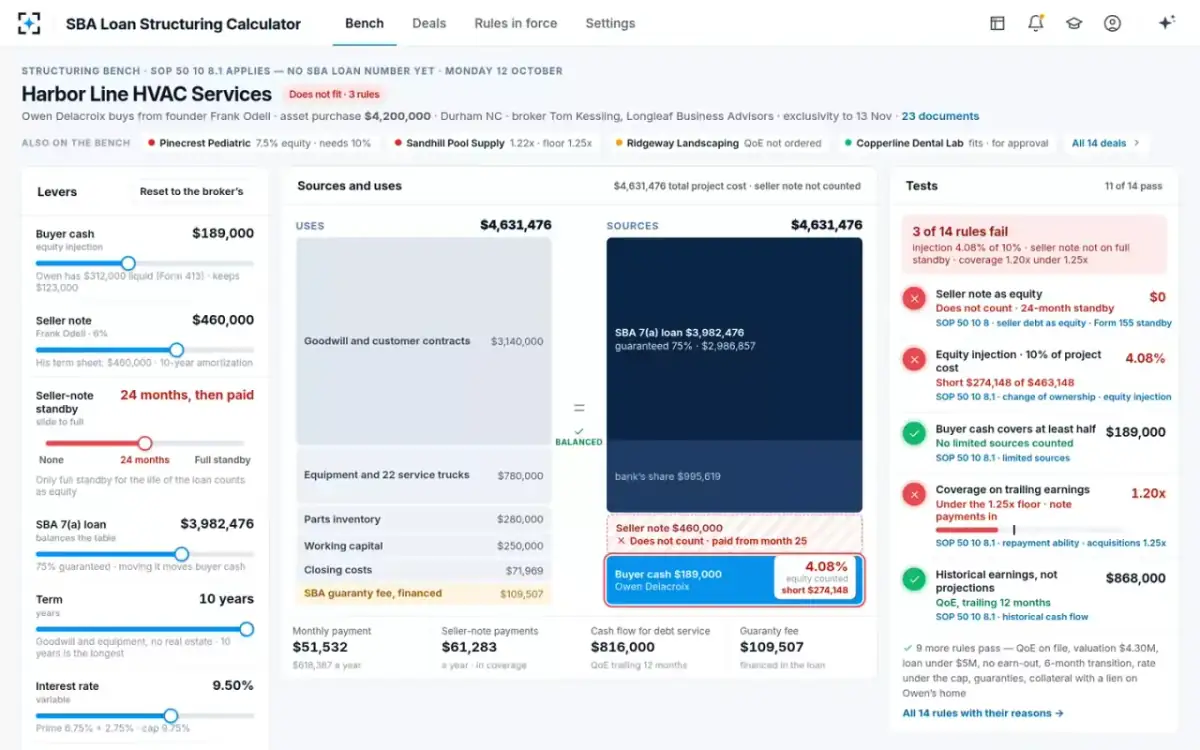Screen dimensions: 1200x750
Task: Set standby to the Full standby label
Action: [x=223, y=460]
